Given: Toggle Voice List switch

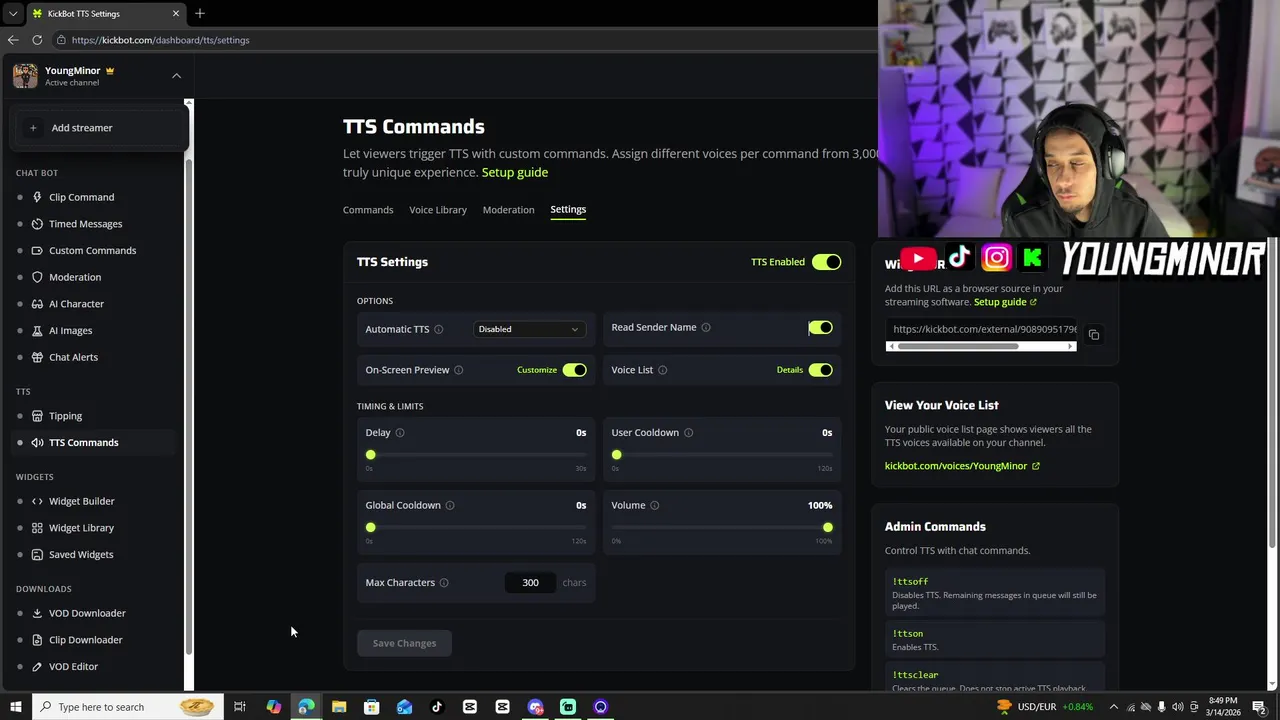Looking at the screenshot, I should pos(820,370).
